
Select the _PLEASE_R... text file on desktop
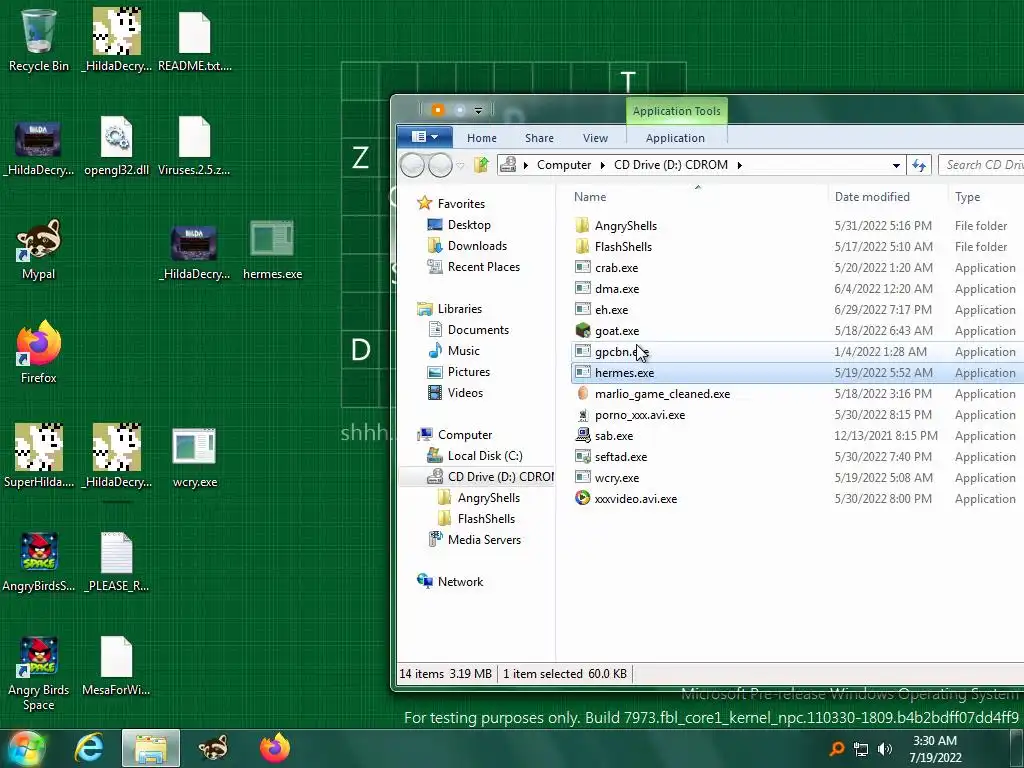click(x=116, y=562)
